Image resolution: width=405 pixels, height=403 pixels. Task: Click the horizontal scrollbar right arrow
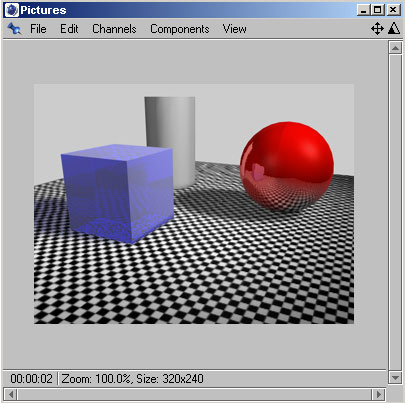(x=379, y=394)
